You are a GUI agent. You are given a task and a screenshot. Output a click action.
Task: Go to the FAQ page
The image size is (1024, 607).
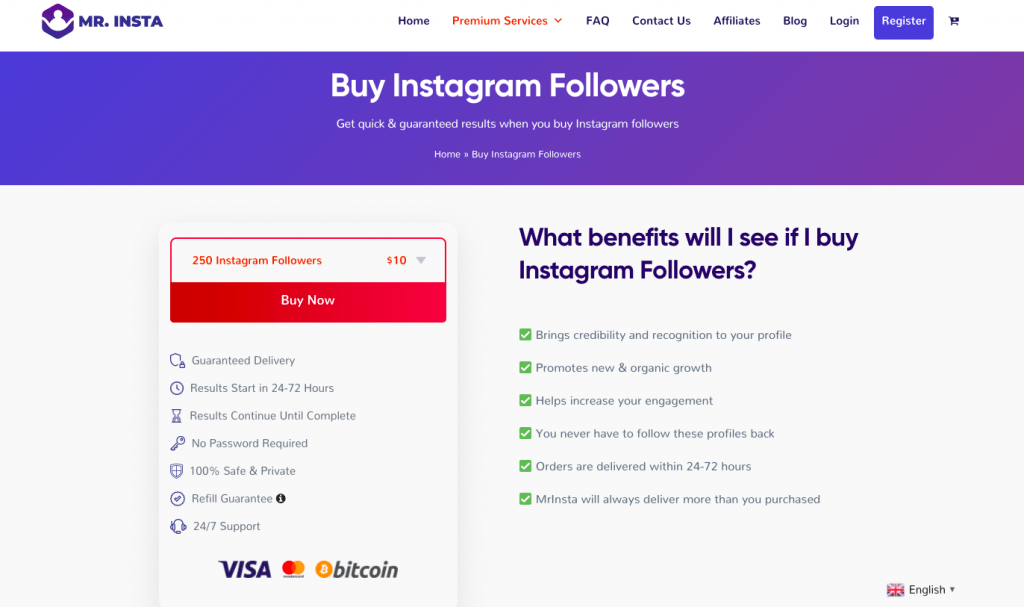(598, 21)
